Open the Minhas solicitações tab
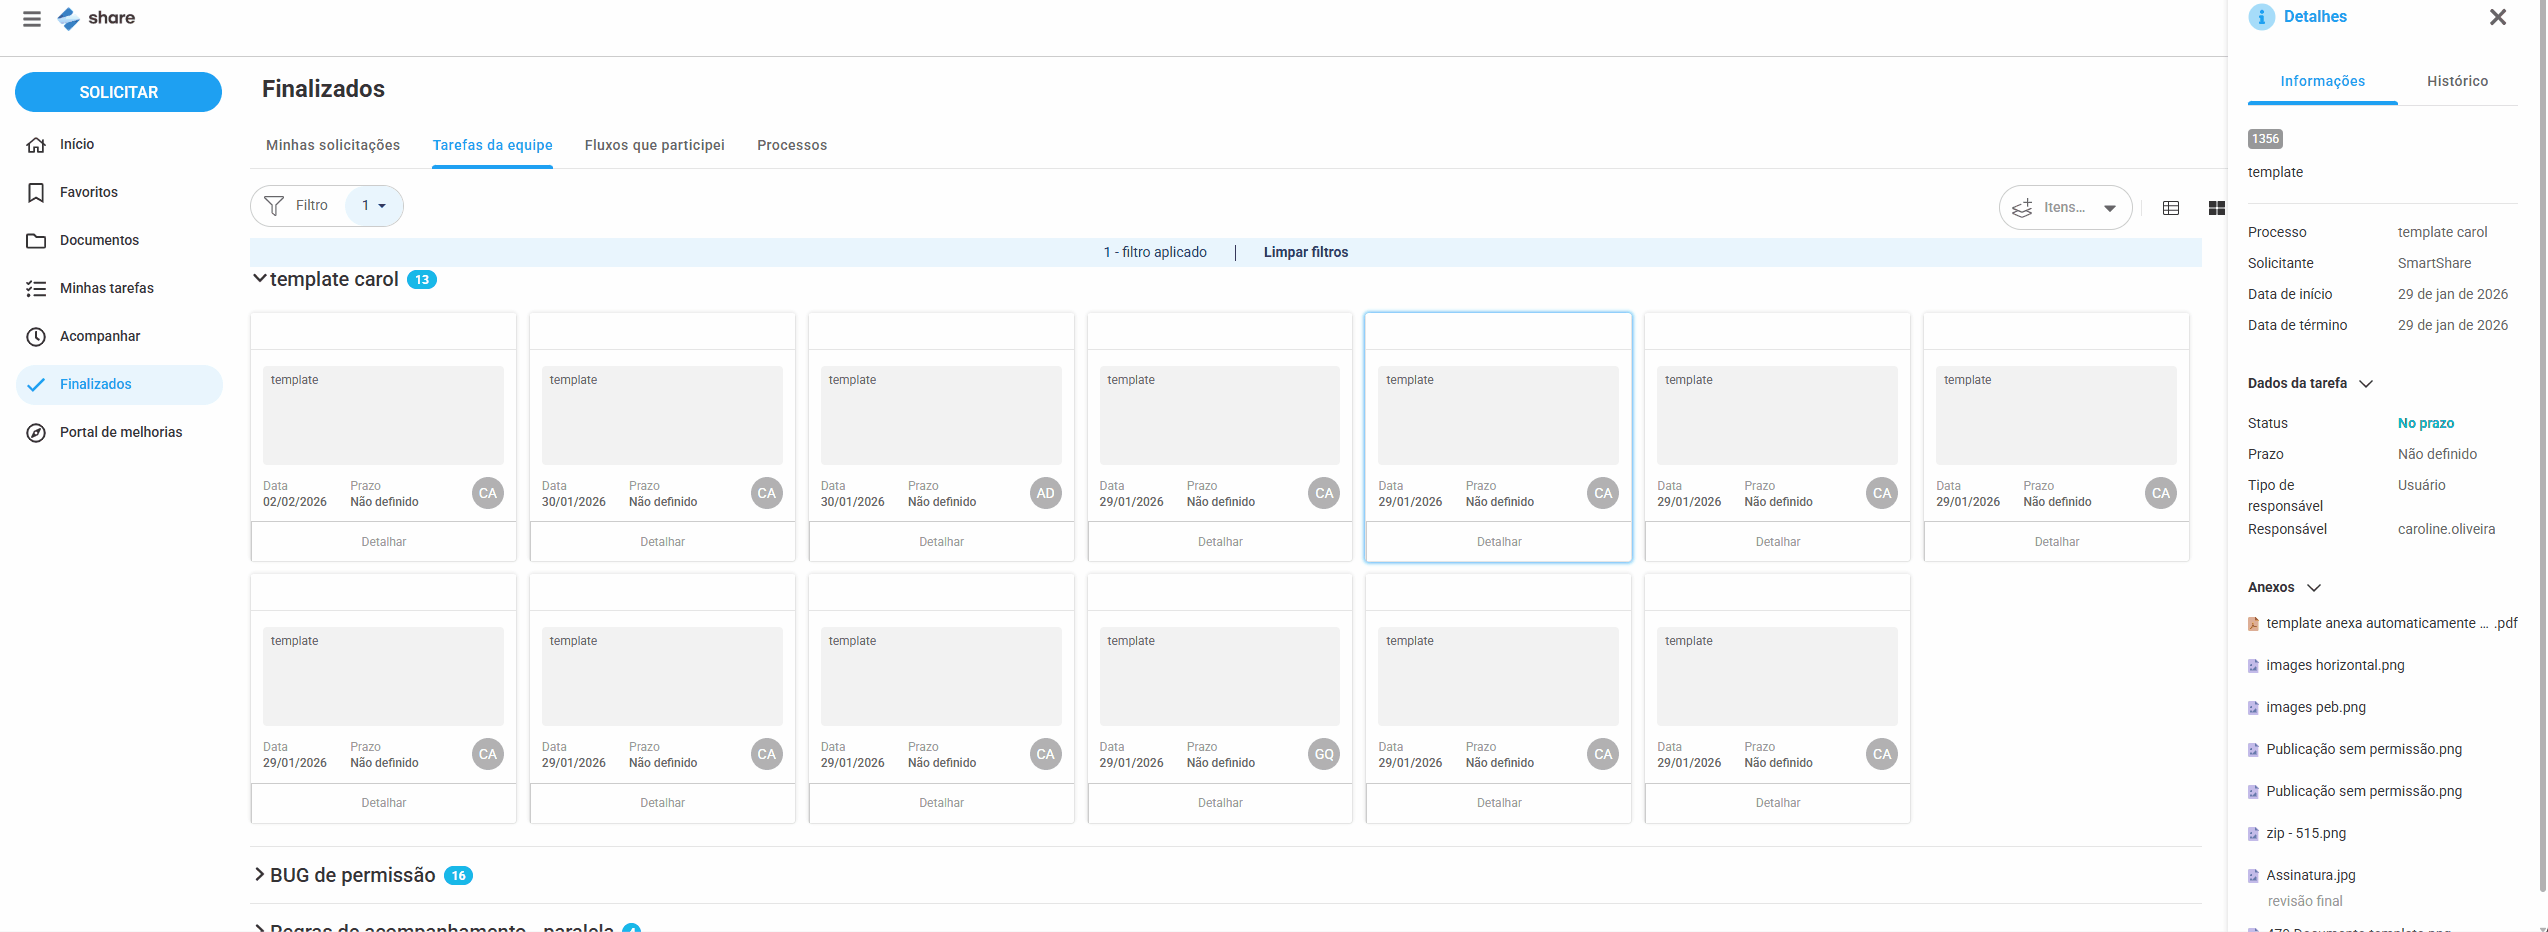This screenshot has width=2548, height=932. coord(333,145)
